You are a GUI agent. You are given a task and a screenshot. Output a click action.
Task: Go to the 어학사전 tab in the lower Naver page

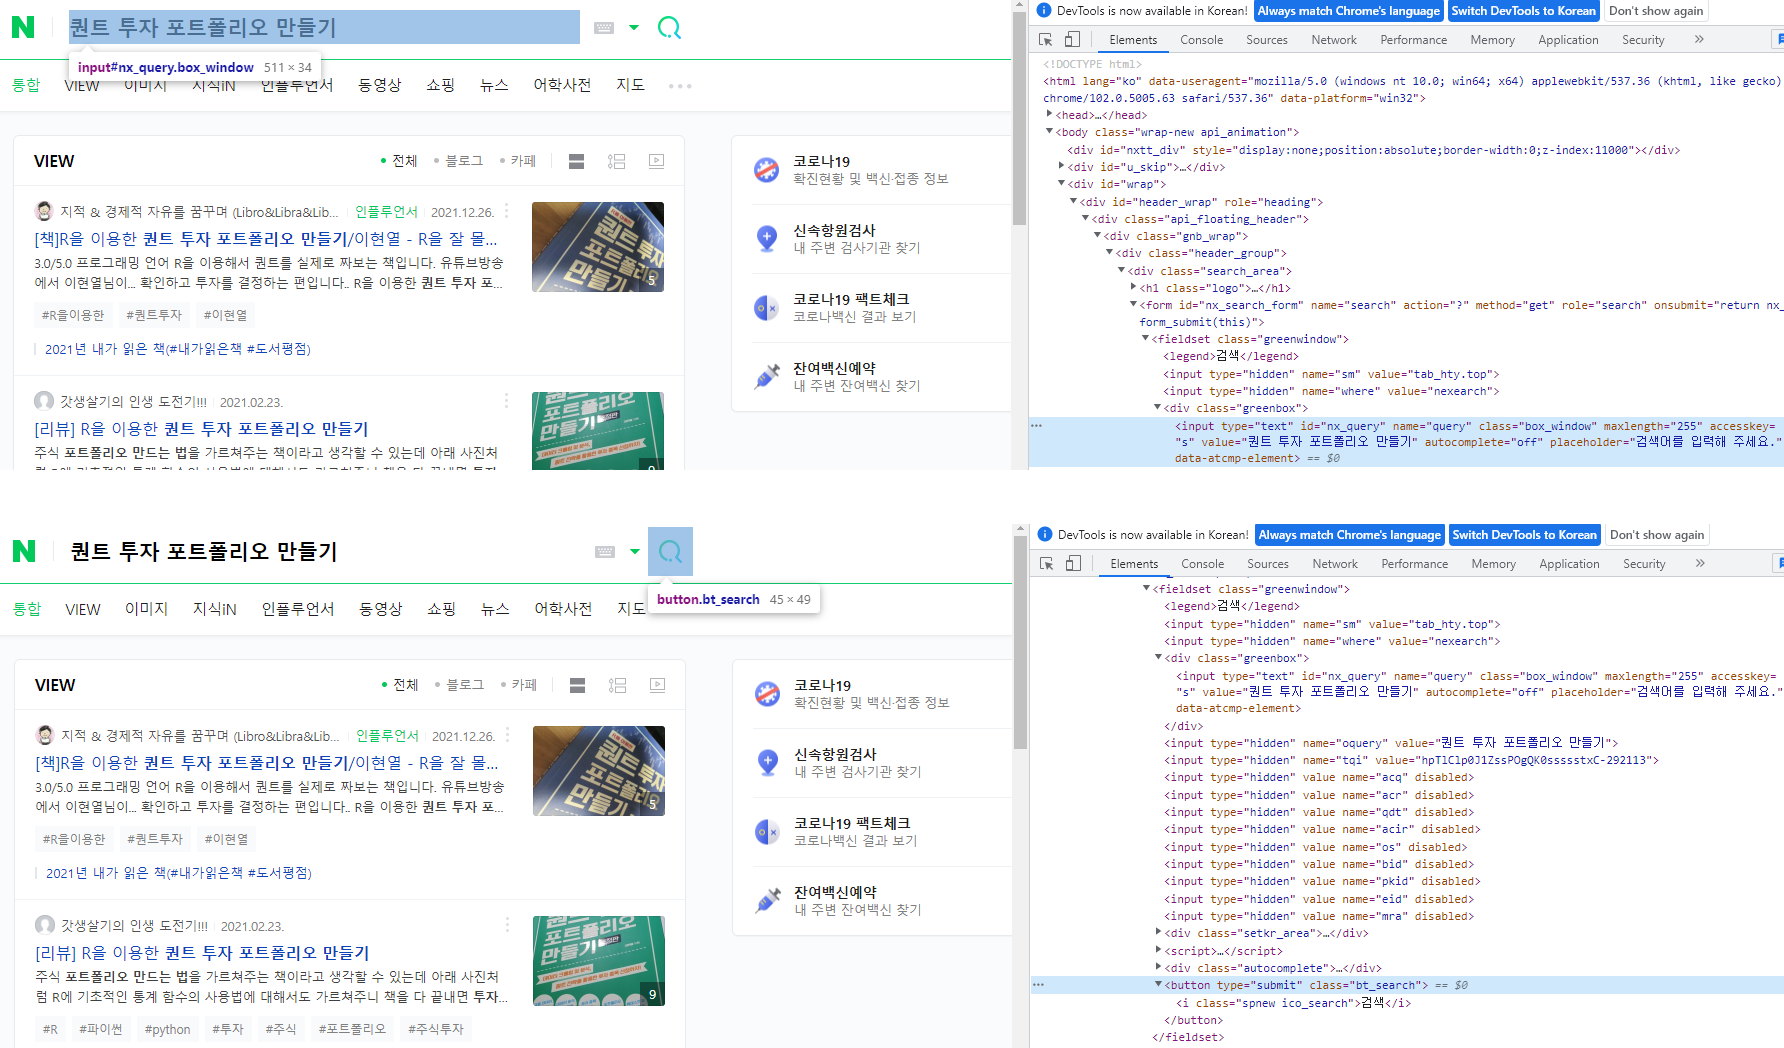[x=563, y=609]
